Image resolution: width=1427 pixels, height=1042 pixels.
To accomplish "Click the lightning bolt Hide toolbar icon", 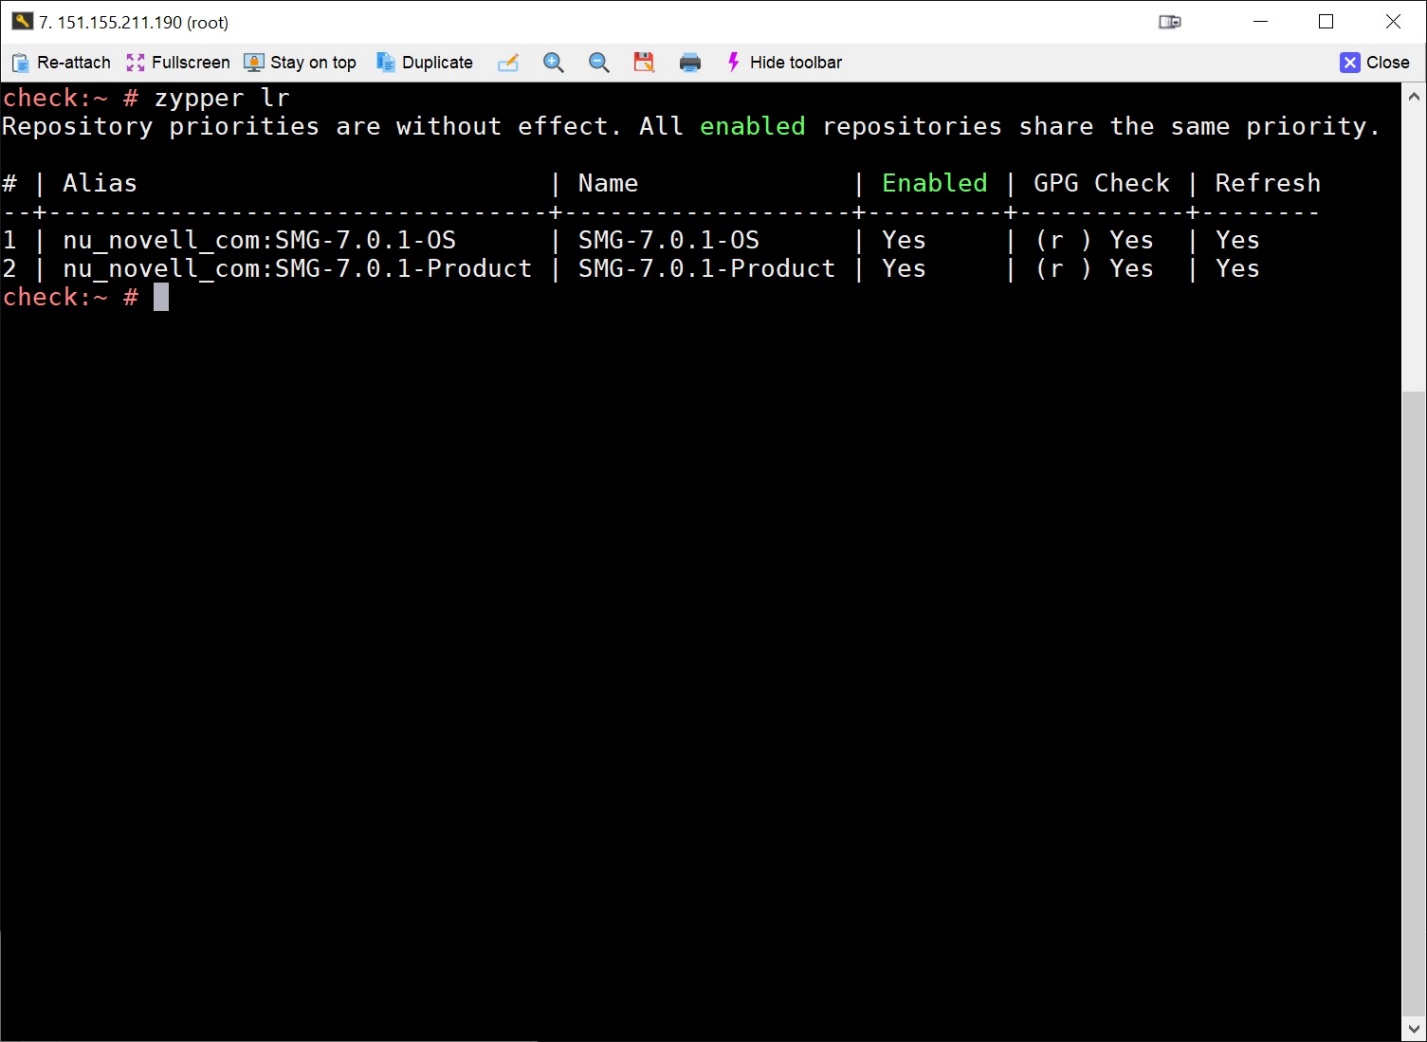I will point(732,62).
